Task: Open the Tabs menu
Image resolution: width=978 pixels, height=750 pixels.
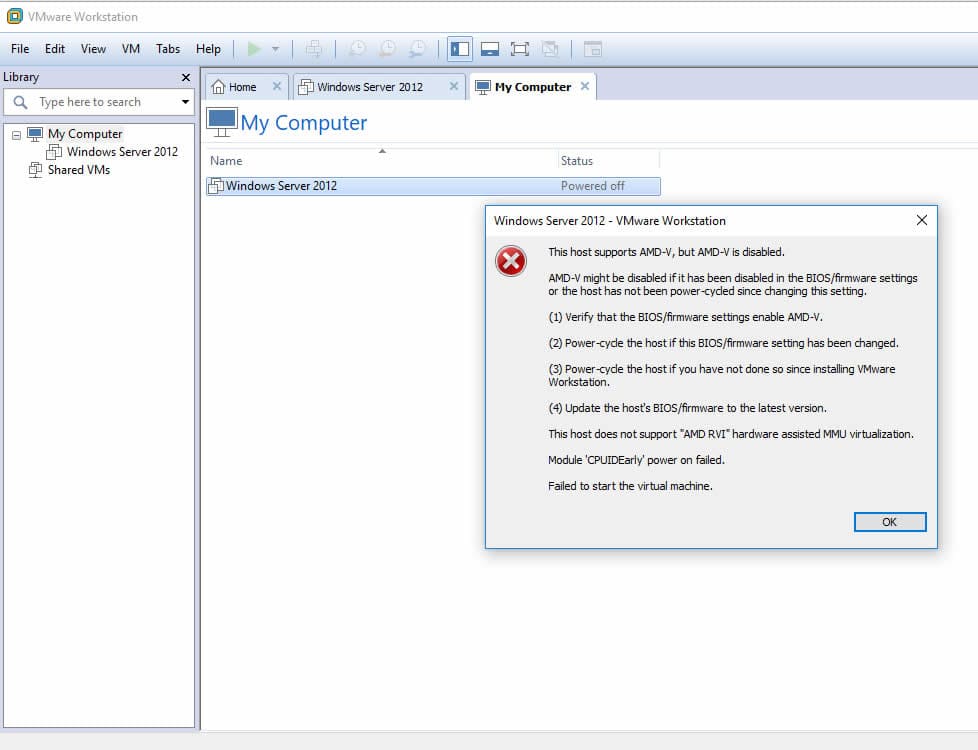Action: [168, 49]
